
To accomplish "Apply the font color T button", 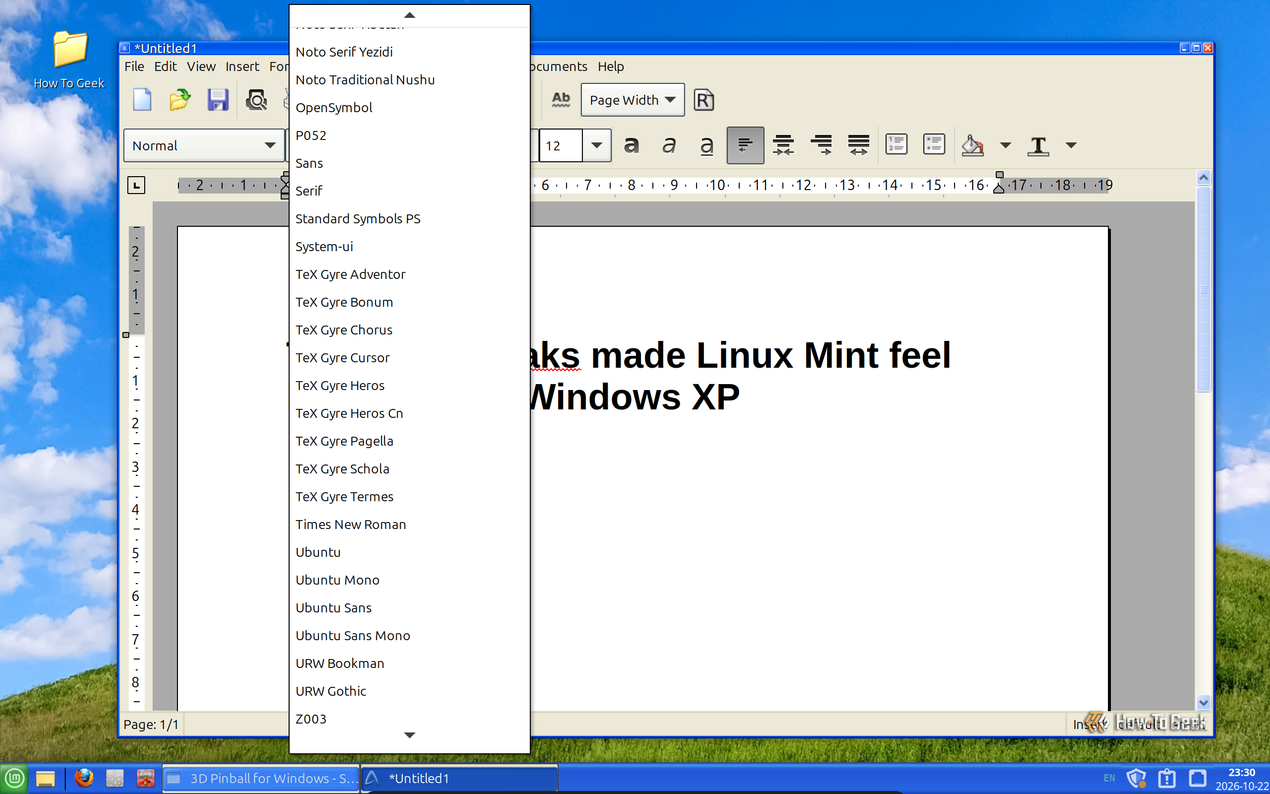I will 1039,145.
